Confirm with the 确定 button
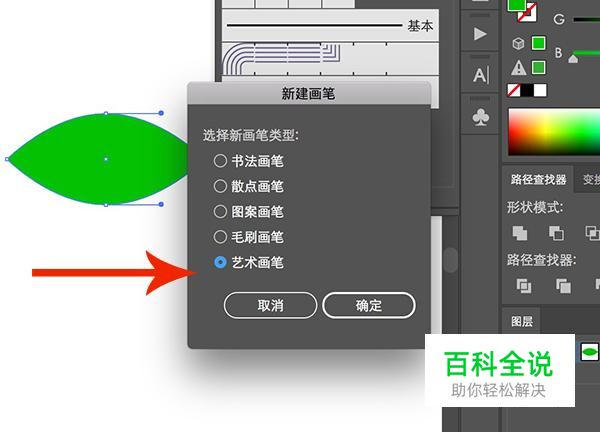This screenshot has height=432, width=600. [x=368, y=305]
